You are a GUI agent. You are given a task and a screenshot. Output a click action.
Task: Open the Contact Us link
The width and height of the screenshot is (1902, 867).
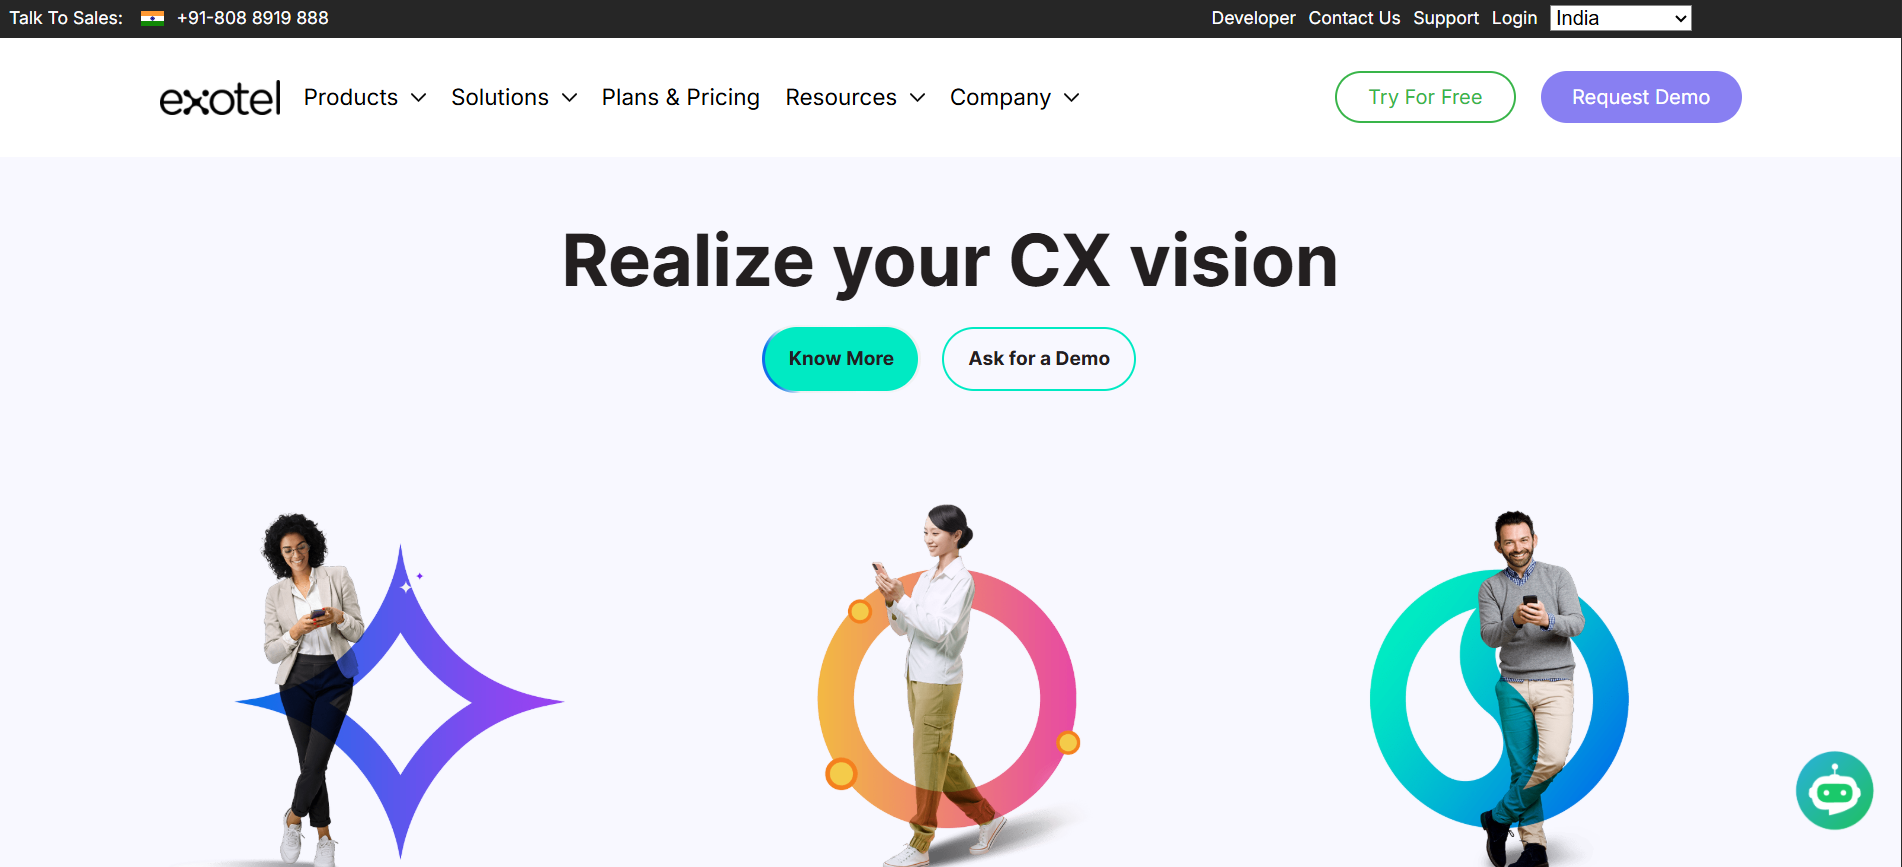point(1354,18)
